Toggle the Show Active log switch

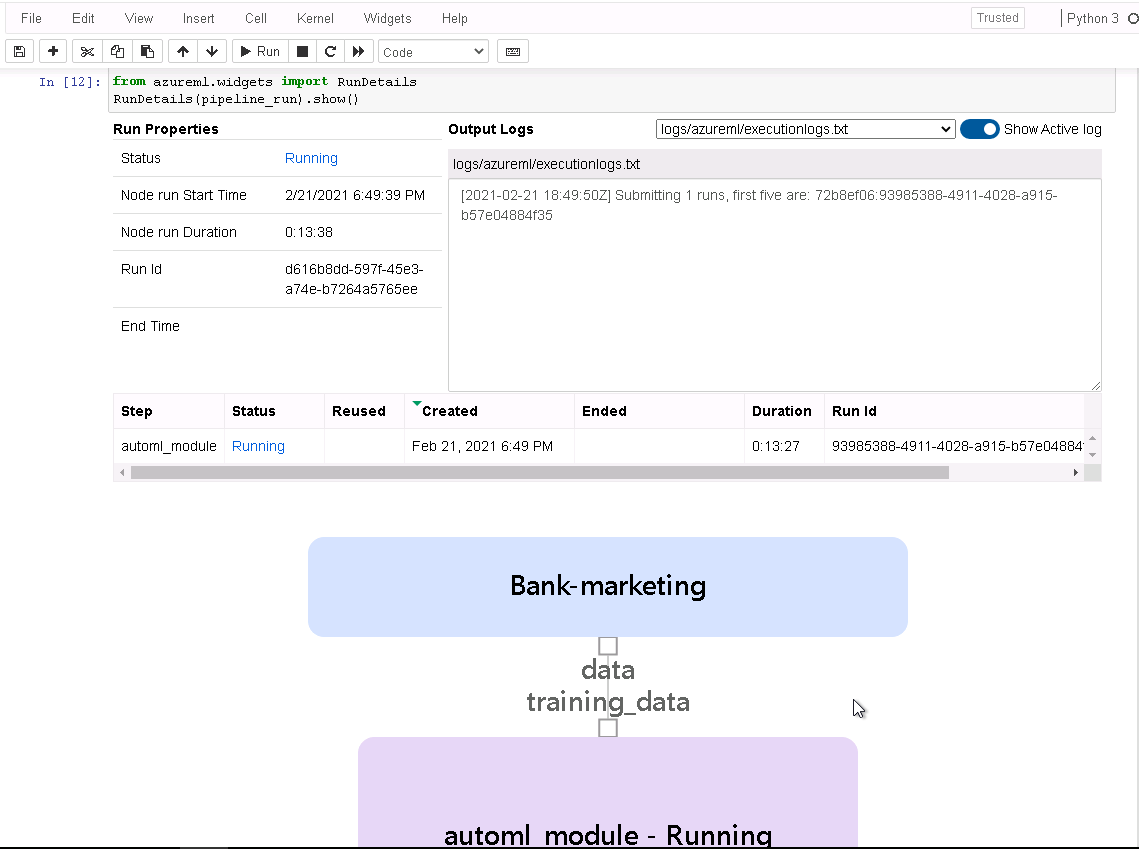point(979,129)
